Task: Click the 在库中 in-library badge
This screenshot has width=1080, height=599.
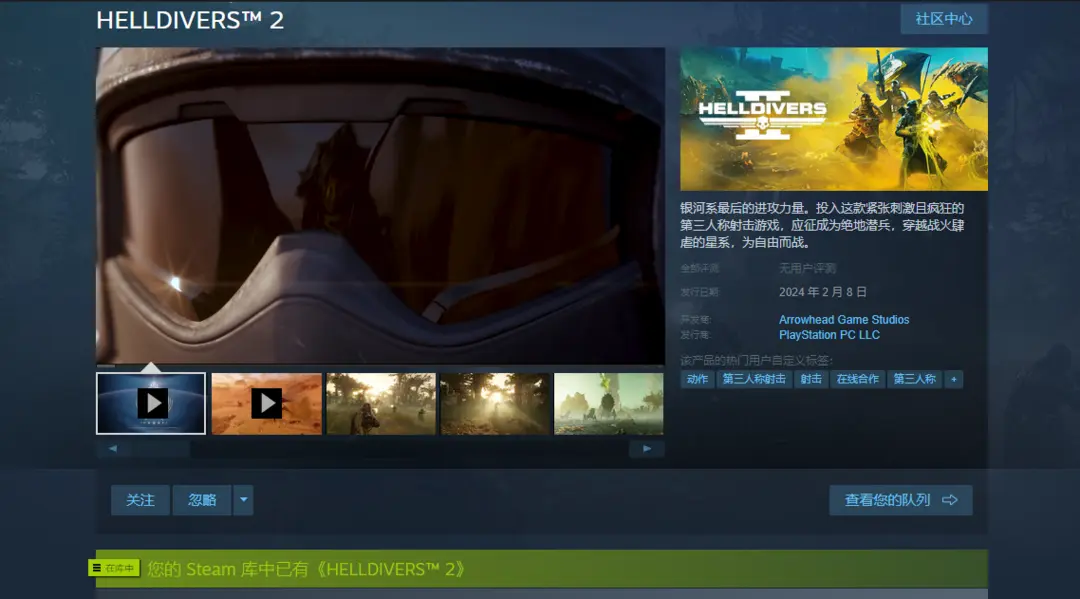Action: tap(114, 568)
